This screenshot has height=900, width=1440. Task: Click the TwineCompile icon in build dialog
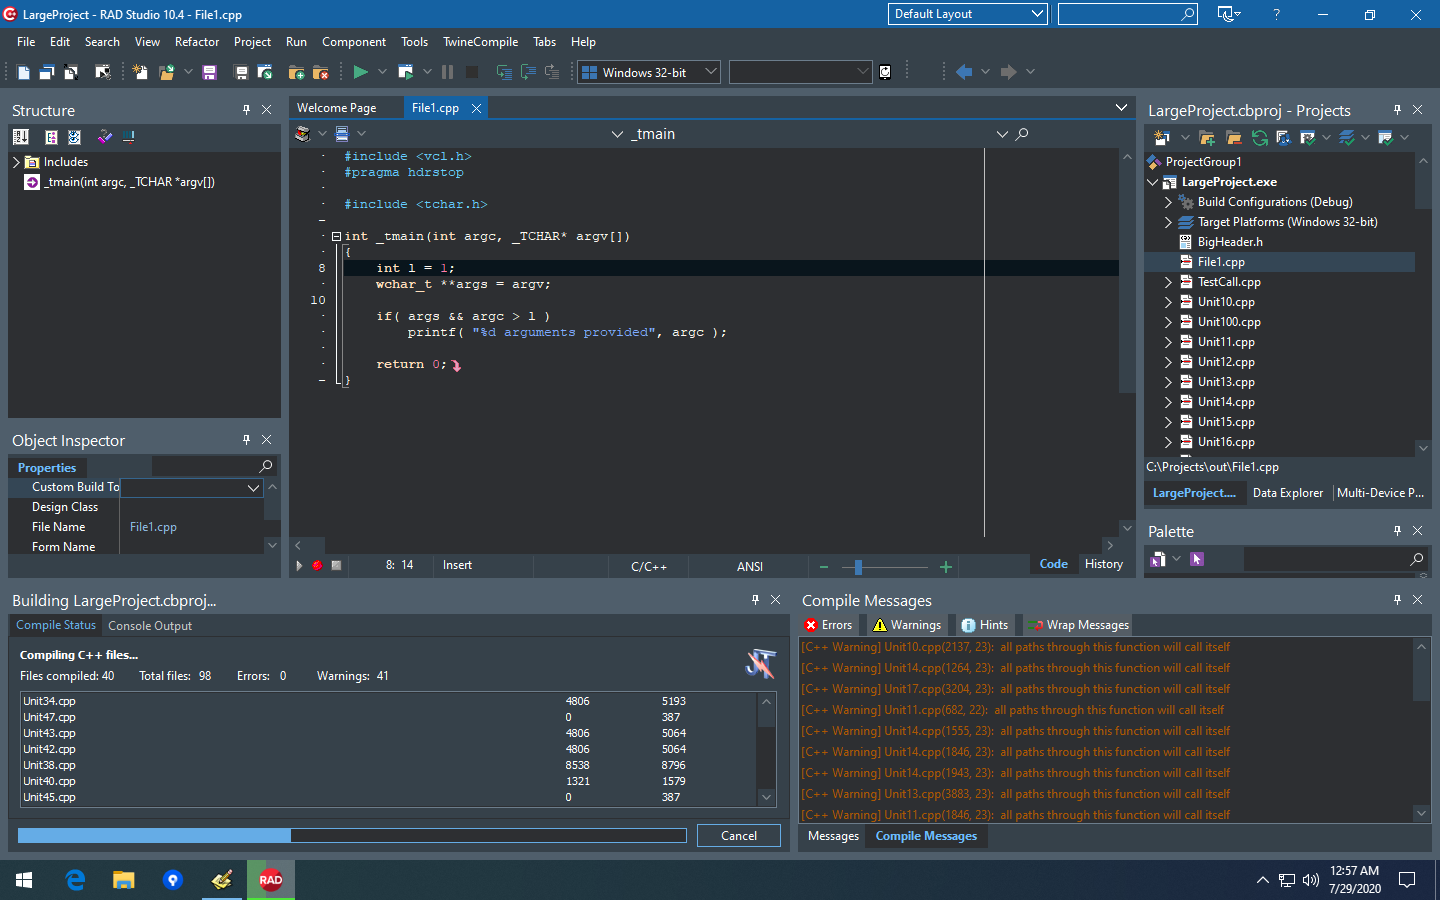point(761,664)
